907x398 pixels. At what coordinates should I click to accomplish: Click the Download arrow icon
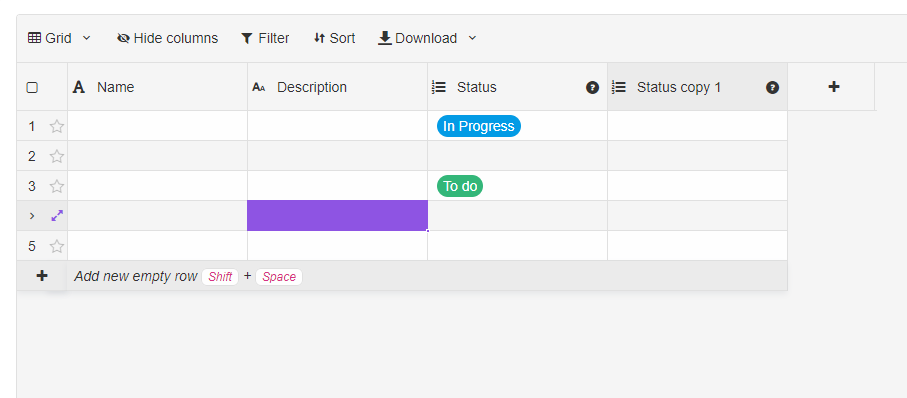click(x=385, y=38)
